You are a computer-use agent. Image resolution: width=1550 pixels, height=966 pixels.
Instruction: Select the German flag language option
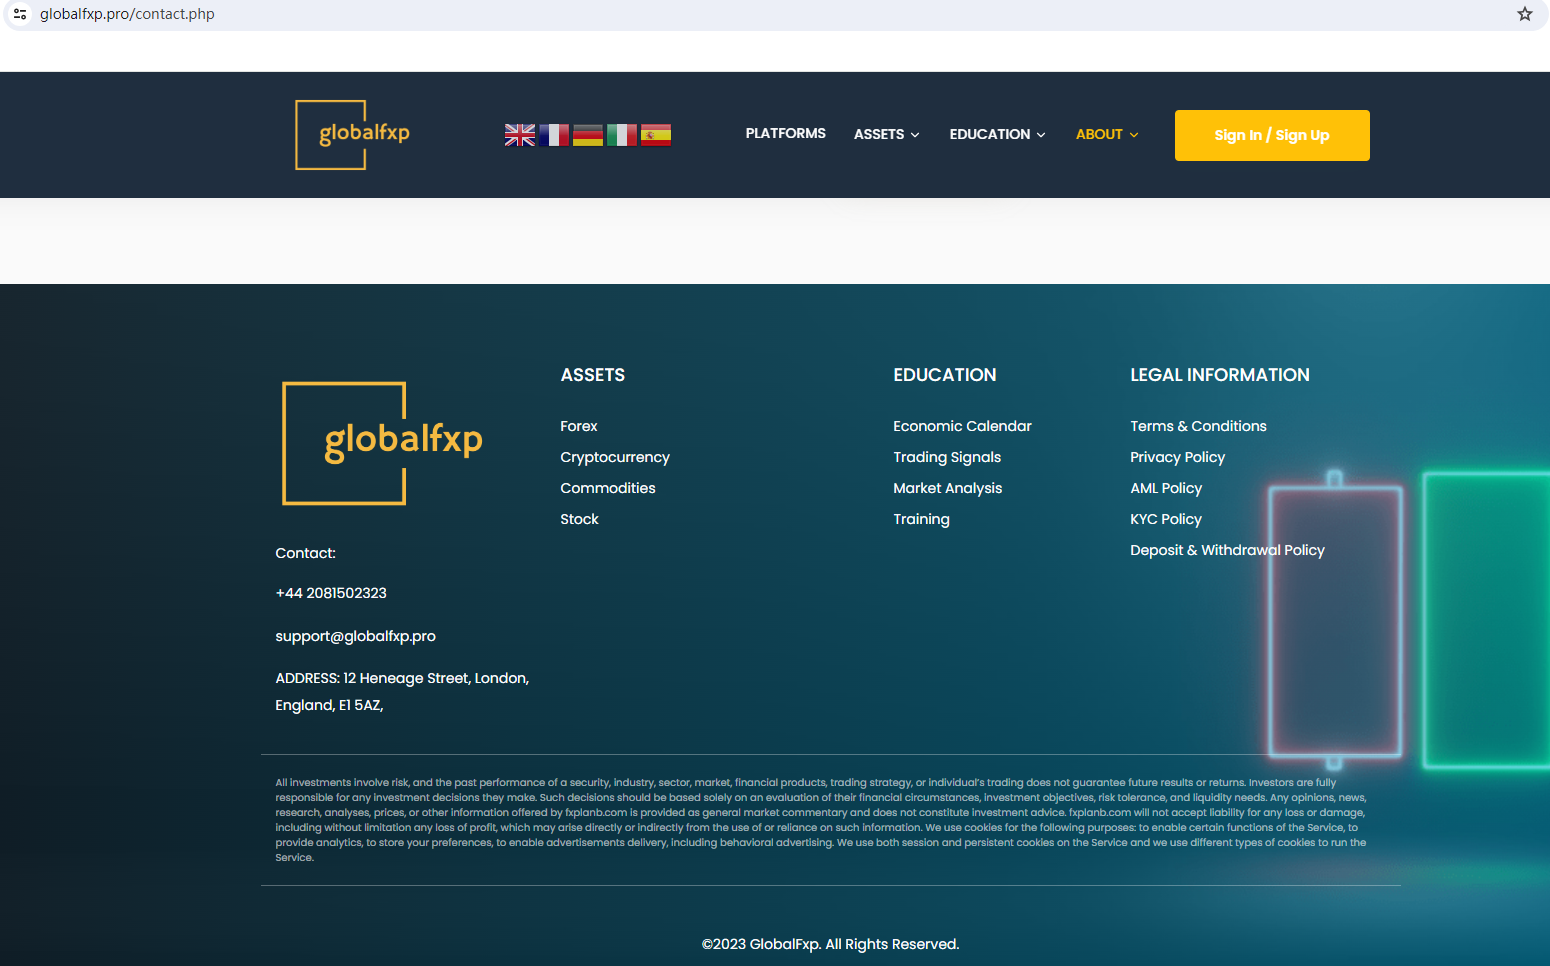pyautogui.click(x=588, y=135)
